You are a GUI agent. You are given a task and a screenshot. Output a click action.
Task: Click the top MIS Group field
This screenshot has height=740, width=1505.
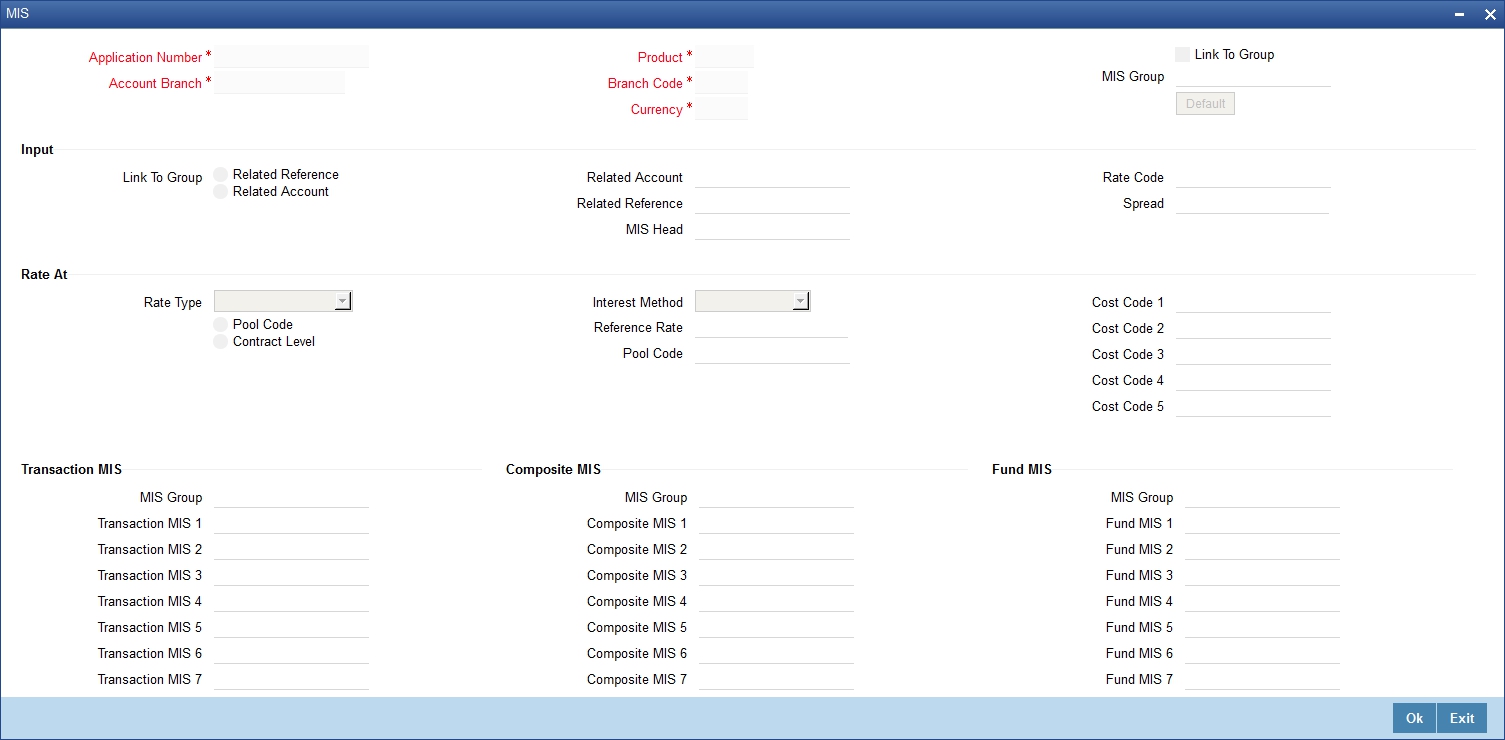coord(1253,76)
